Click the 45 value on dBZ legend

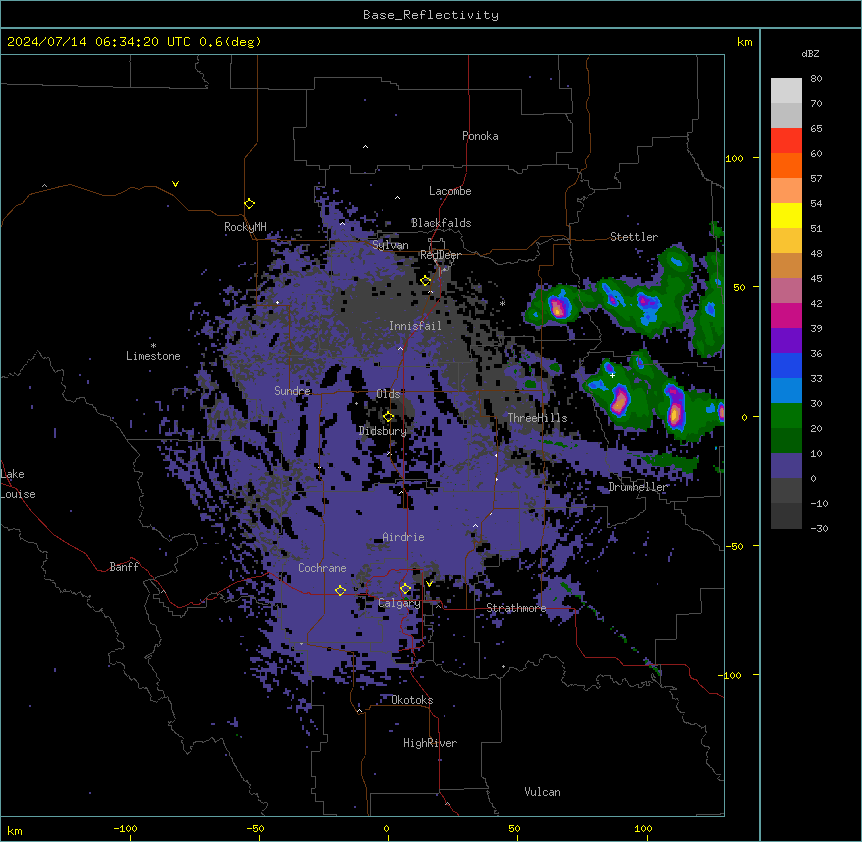tap(816, 279)
